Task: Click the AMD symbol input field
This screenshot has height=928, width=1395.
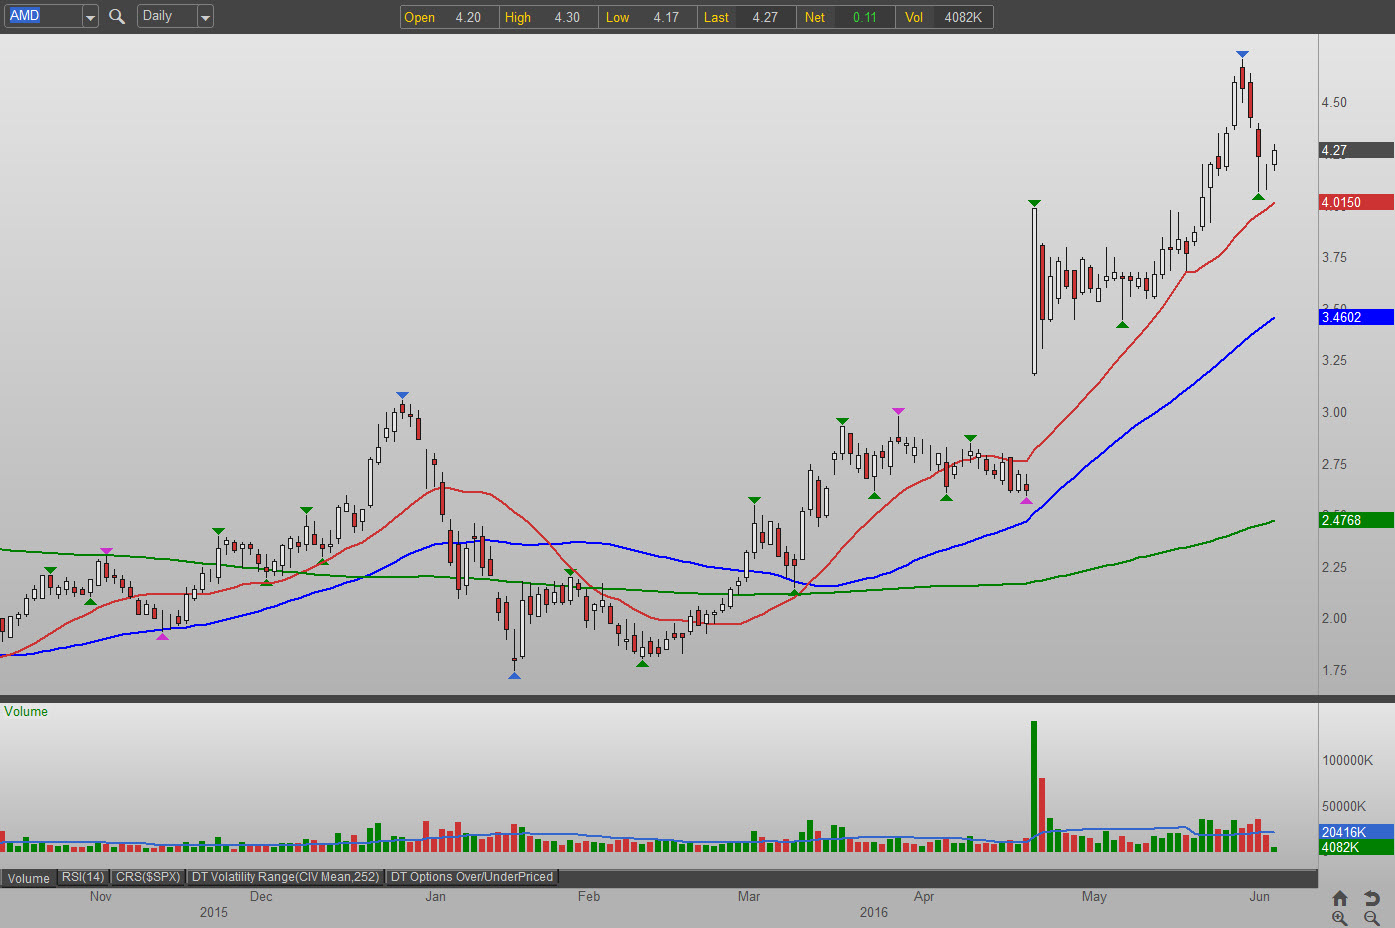Action: point(42,16)
